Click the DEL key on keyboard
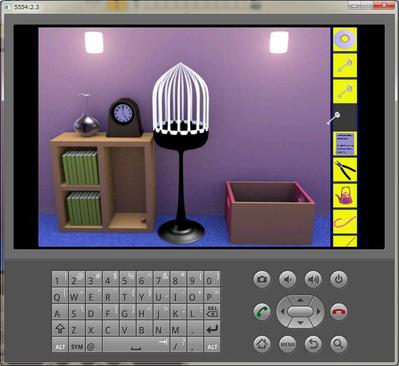 (x=212, y=311)
